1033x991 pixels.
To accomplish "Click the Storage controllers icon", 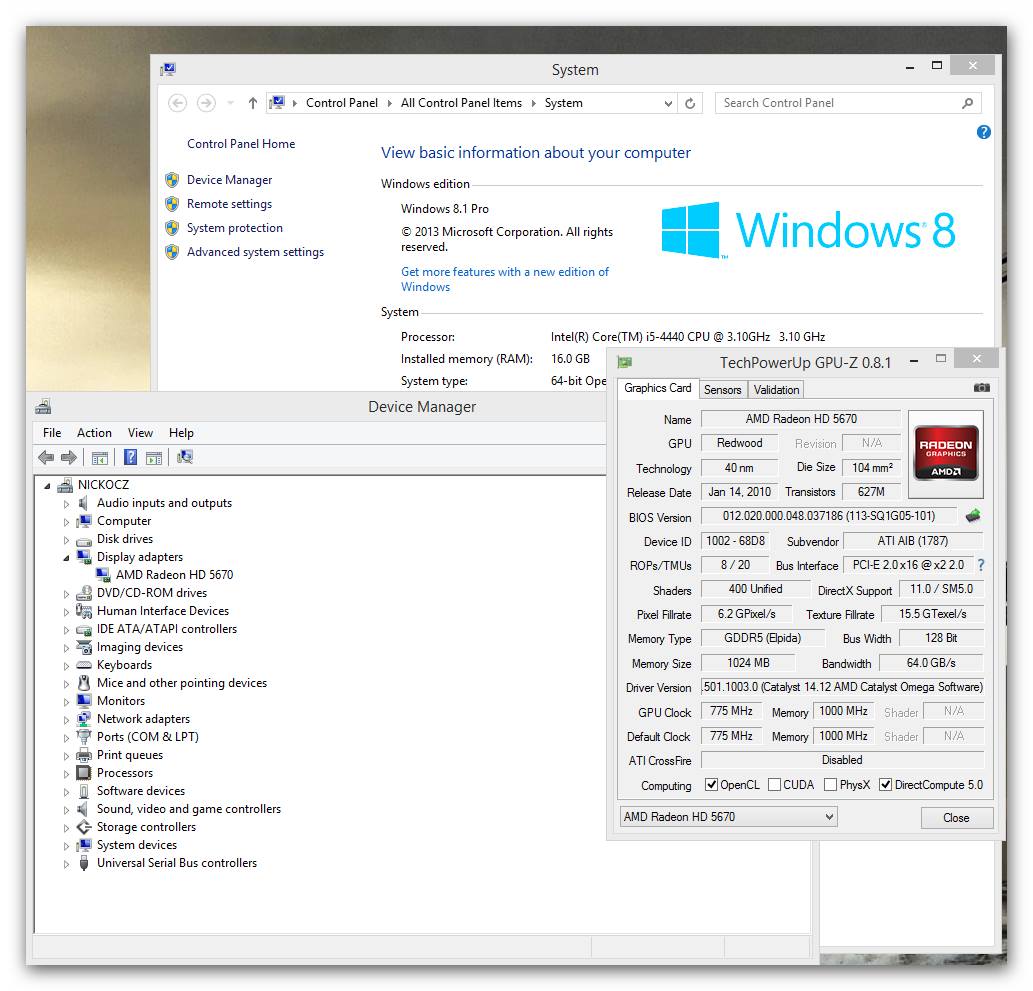I will (84, 827).
